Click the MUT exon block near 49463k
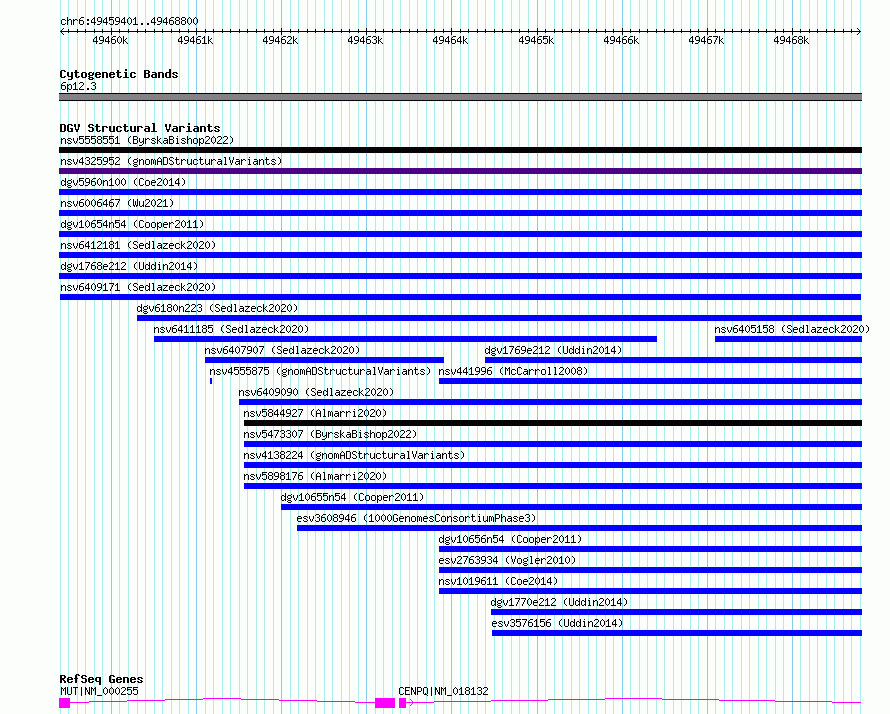The image size is (890, 714). click(385, 703)
